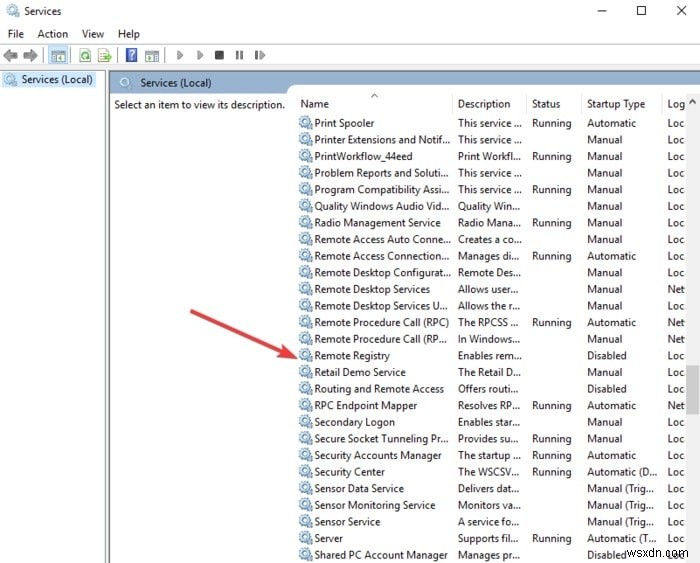
Task: Select the Routing and Remote Access service
Action: (379, 388)
